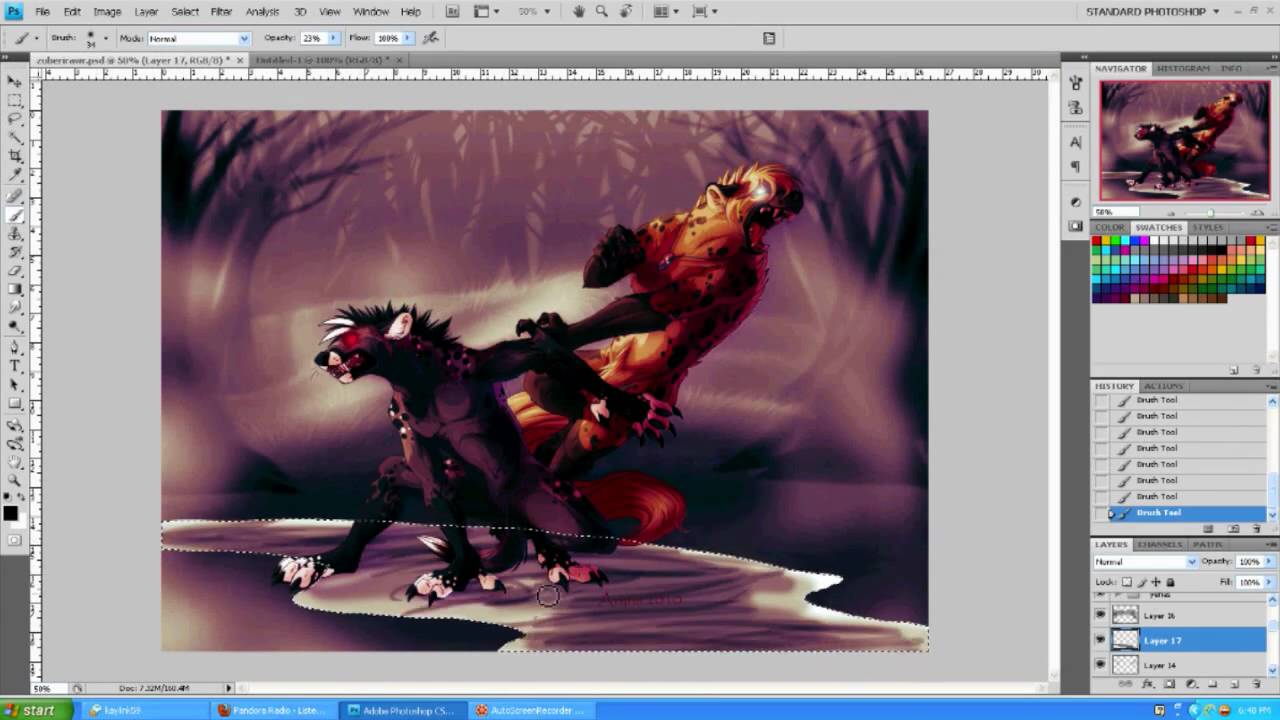This screenshot has width=1280, height=720.
Task: Toggle lock image pixels
Action: pos(1142,582)
